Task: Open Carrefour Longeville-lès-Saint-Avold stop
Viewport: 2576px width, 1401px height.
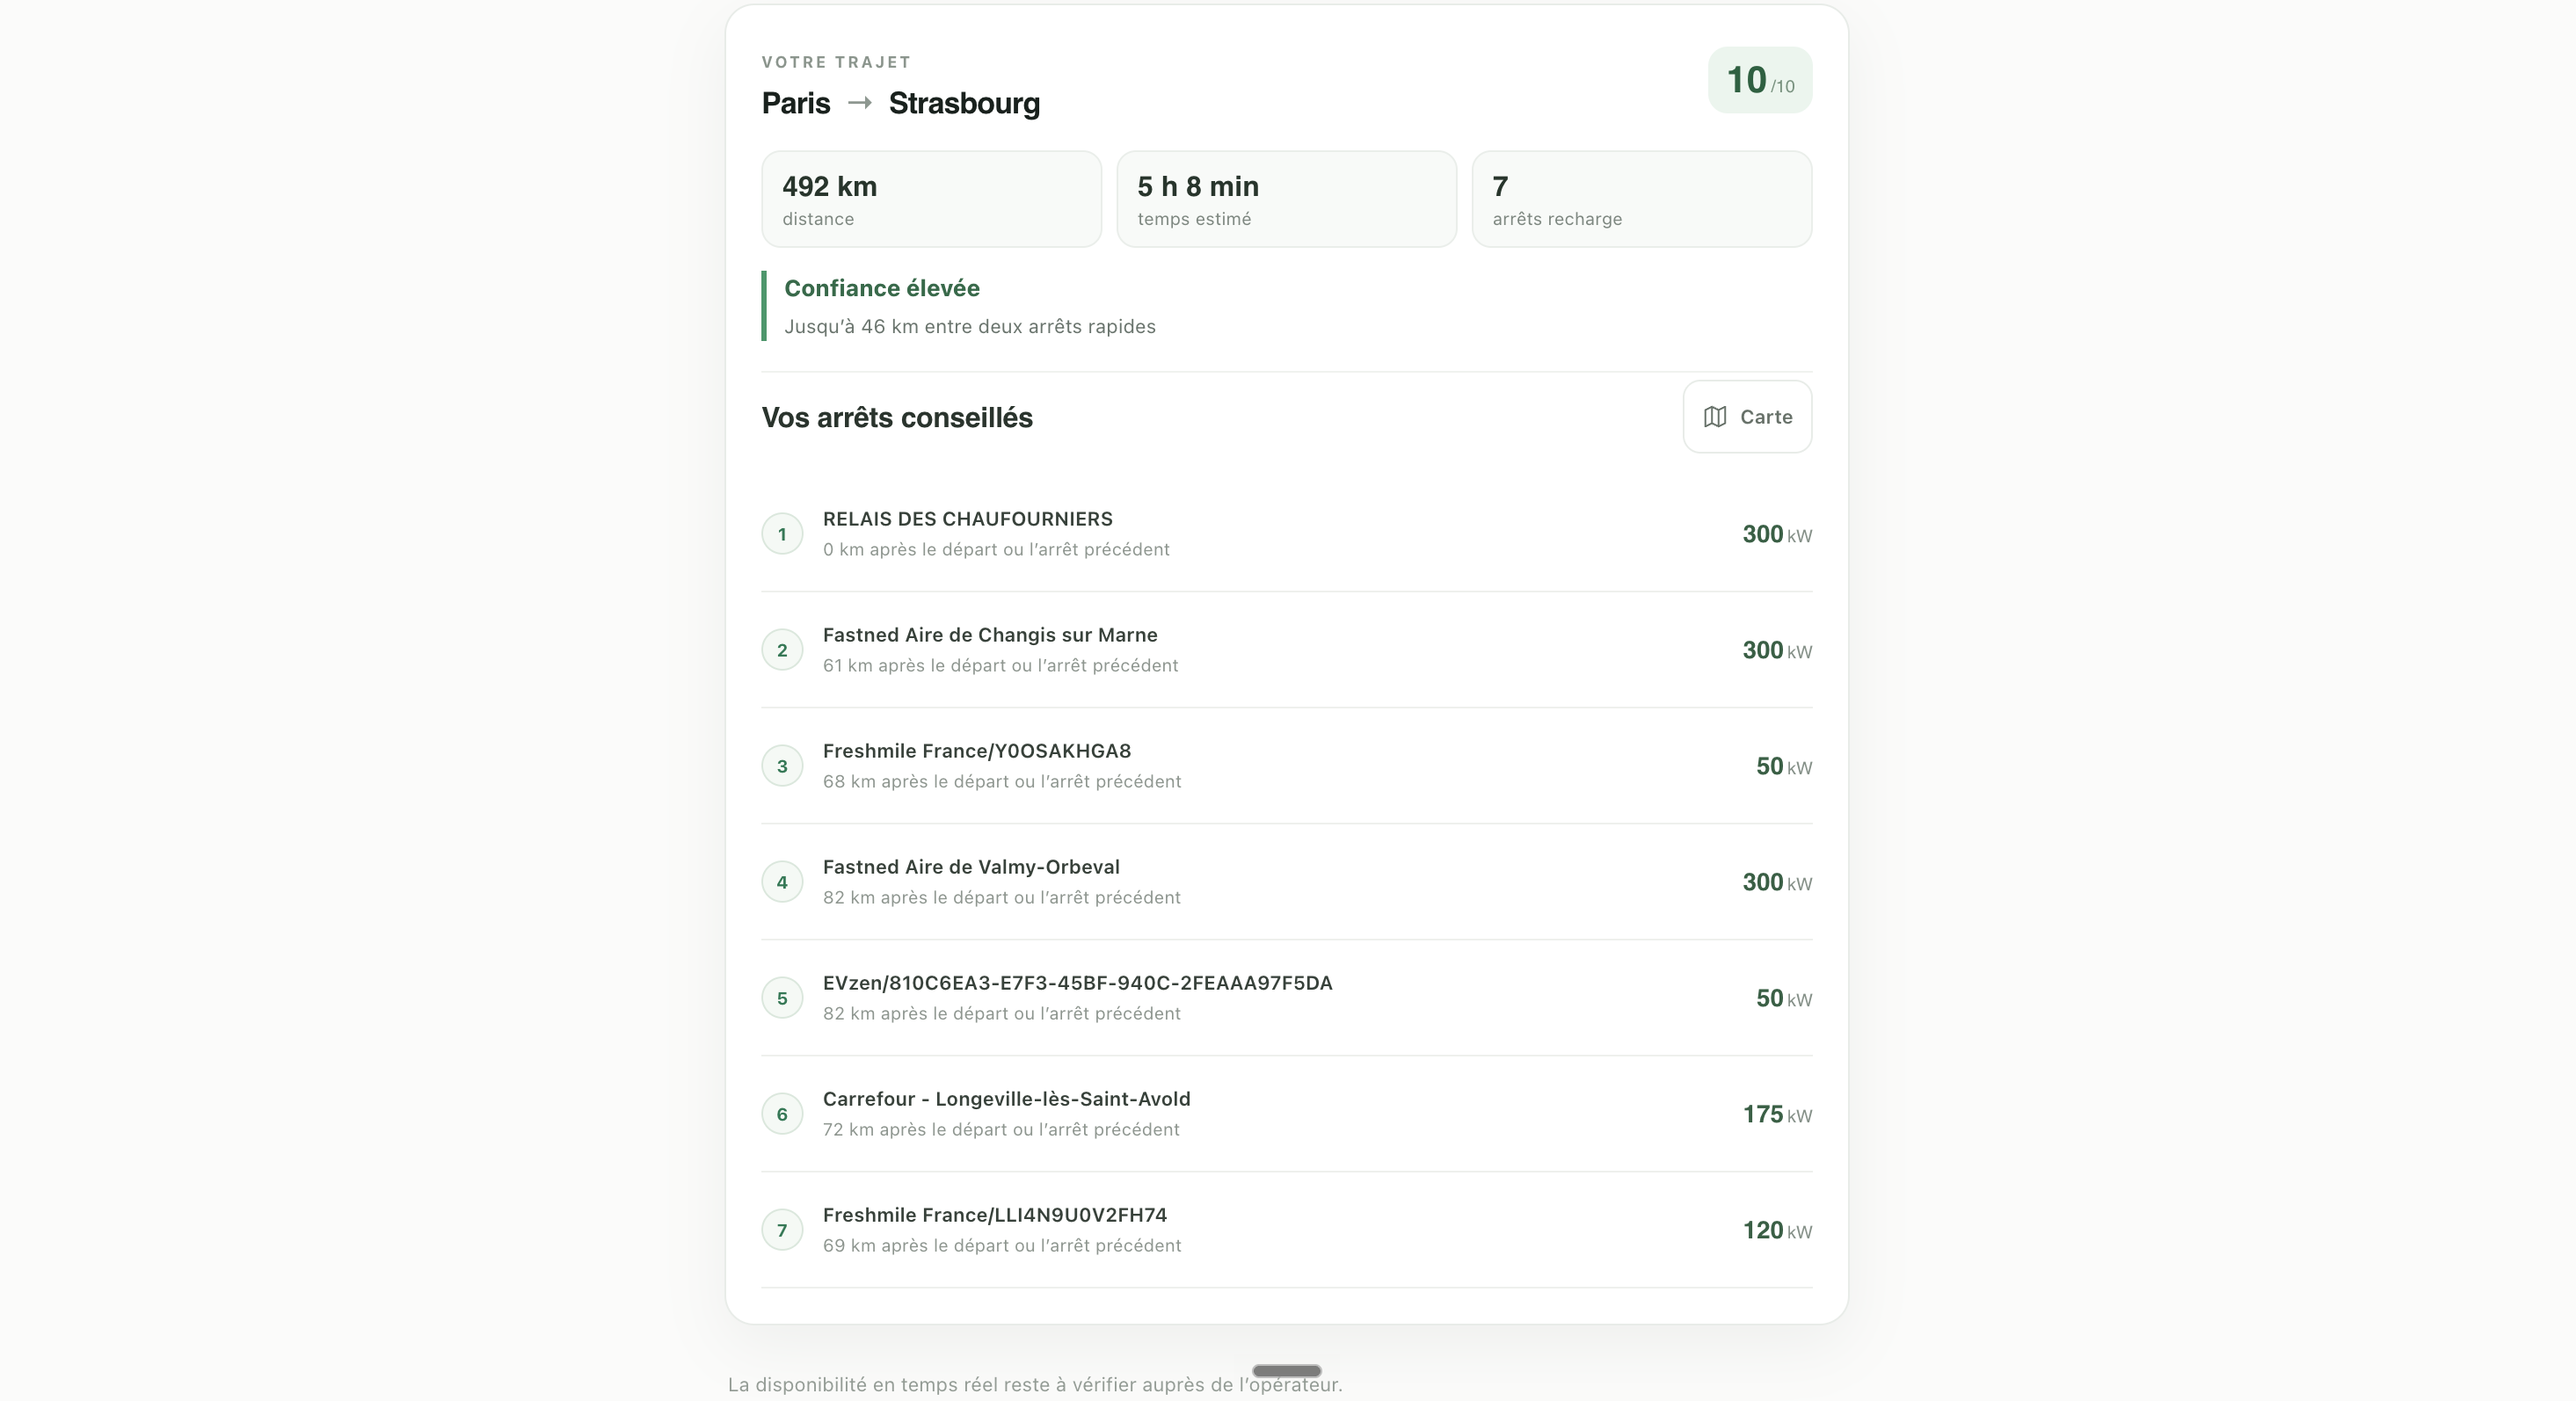Action: point(1286,1114)
